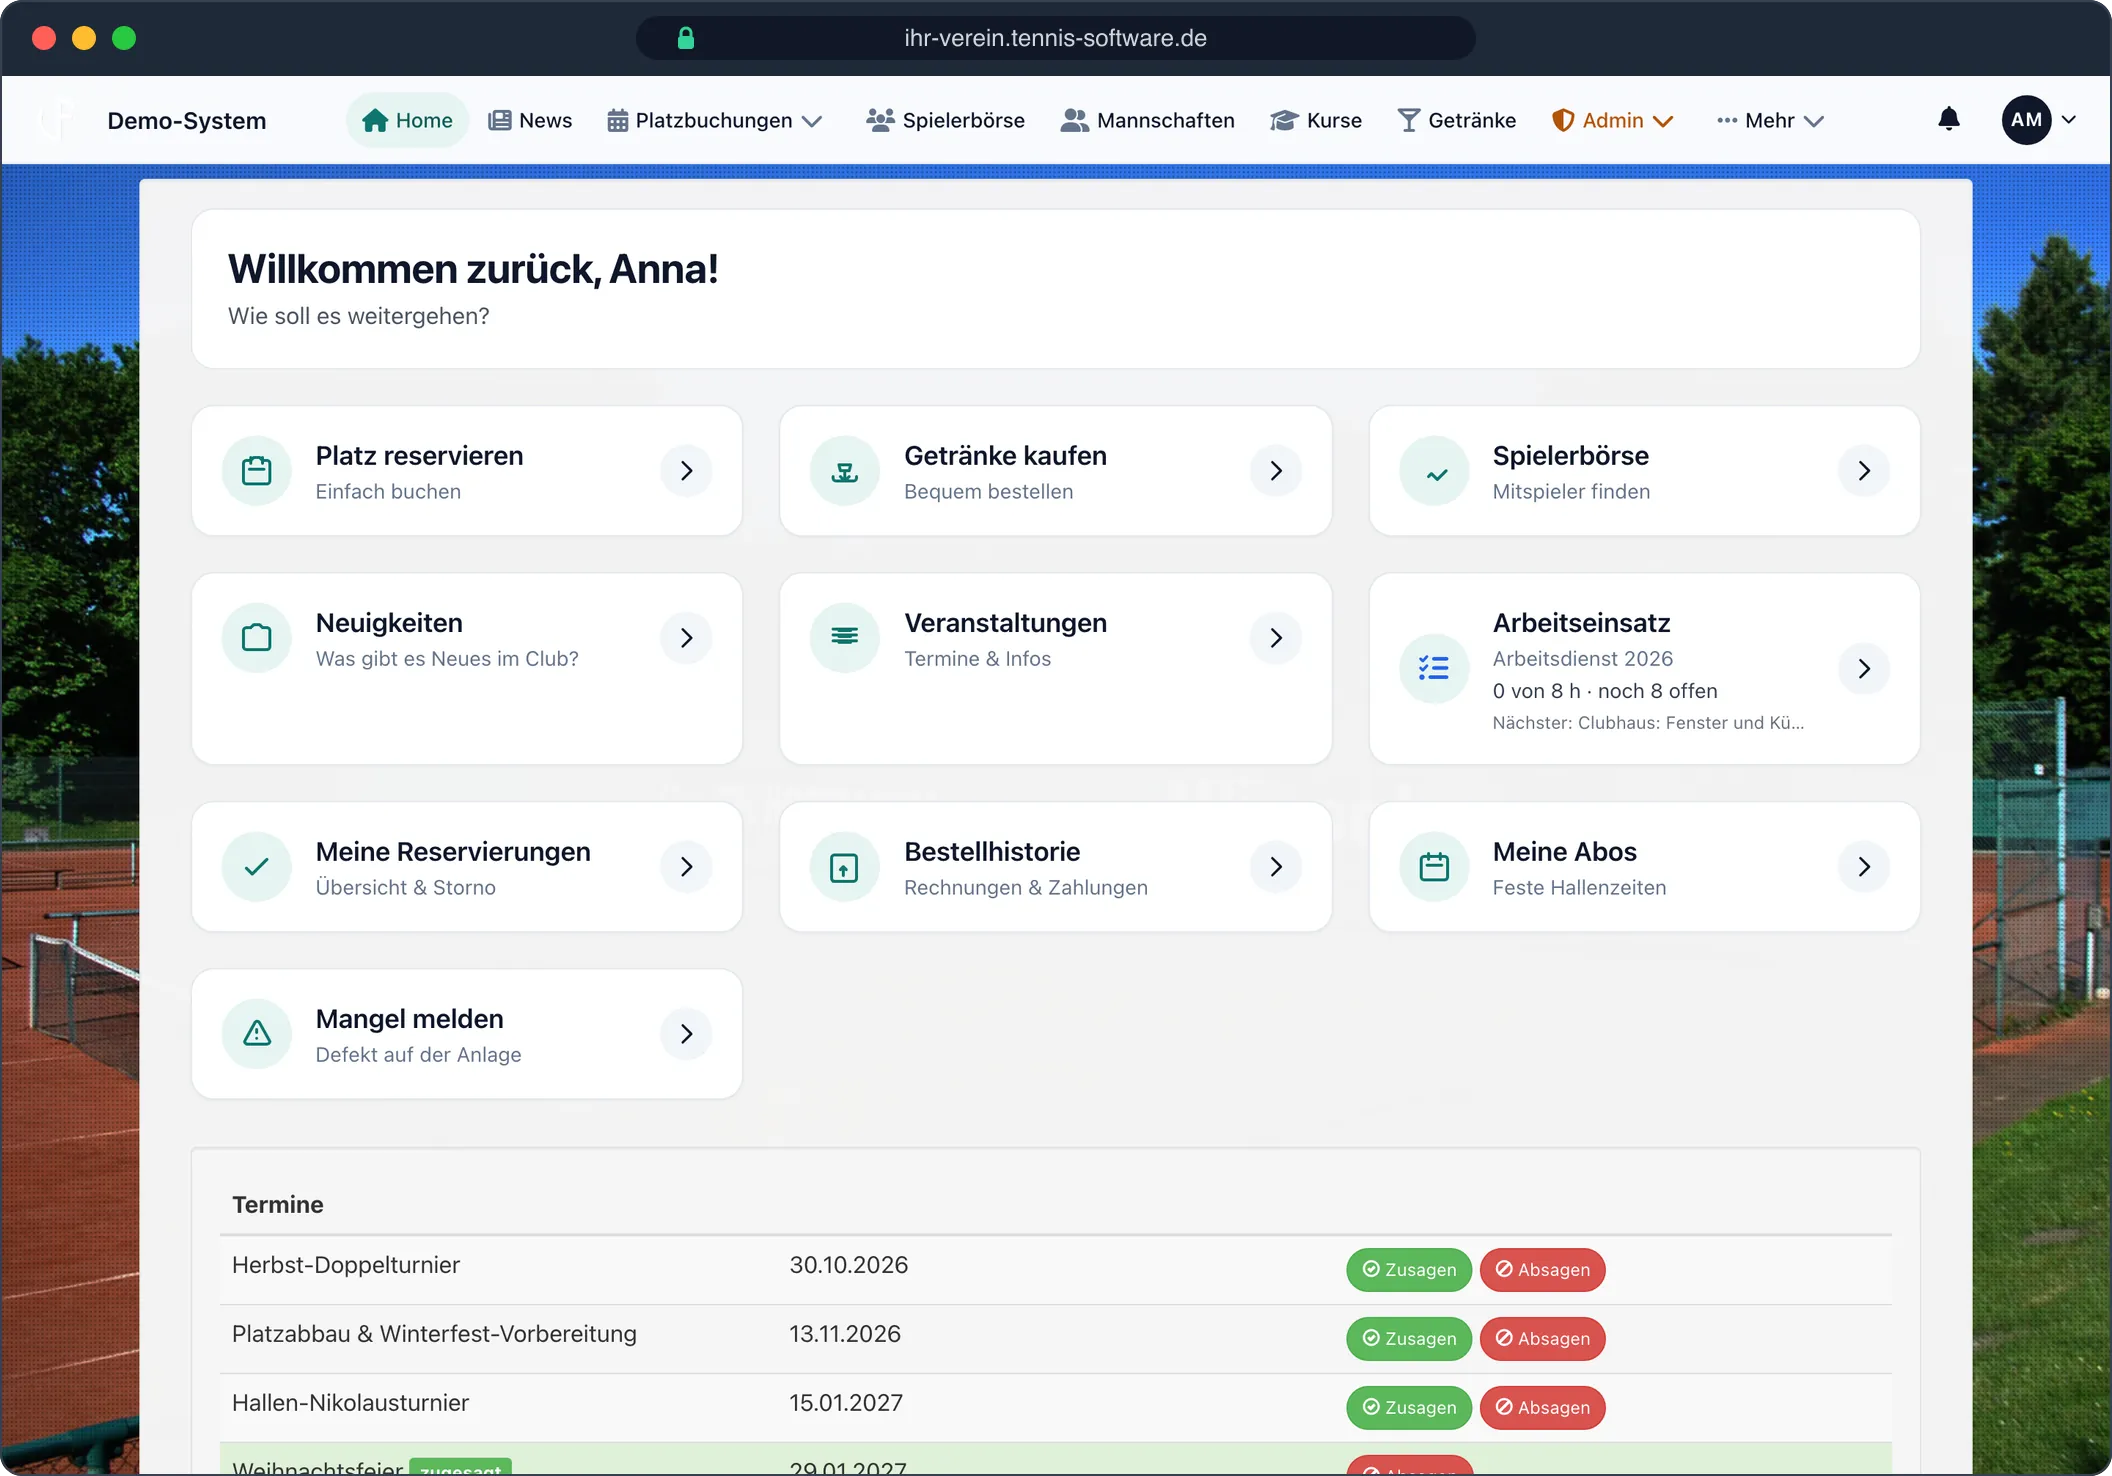Click Absagen for Platzabbau & Winterfest-Vorbereitung
The image size is (2112, 1476).
coord(1543,1339)
